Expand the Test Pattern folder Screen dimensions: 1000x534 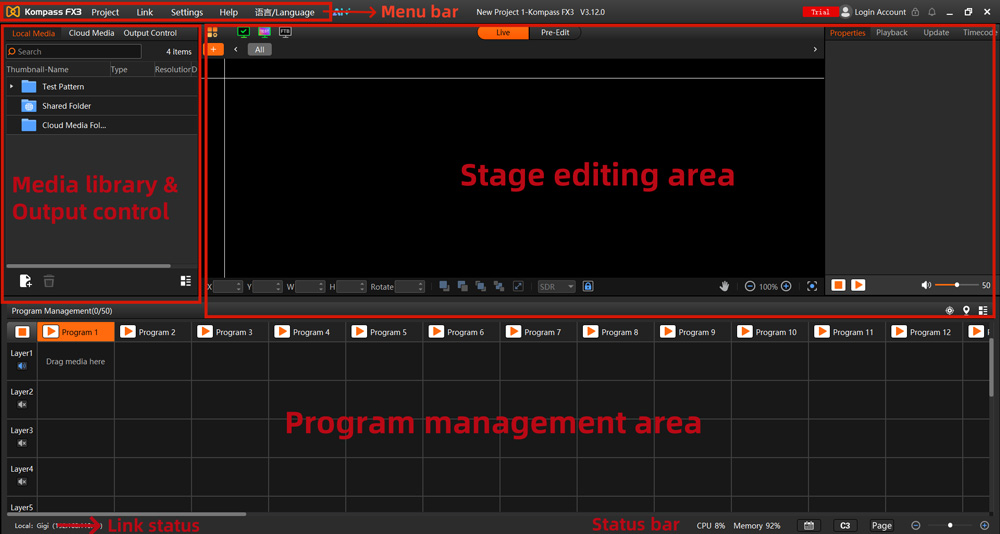pos(11,86)
